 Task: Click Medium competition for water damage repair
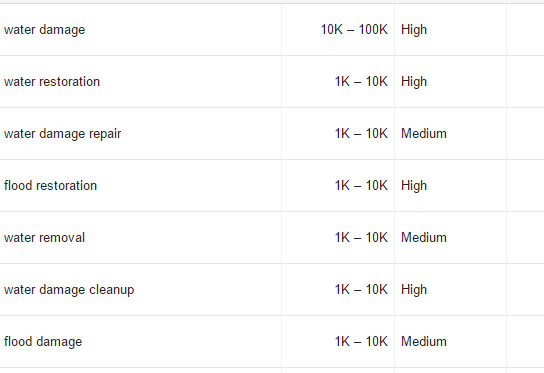click(424, 134)
